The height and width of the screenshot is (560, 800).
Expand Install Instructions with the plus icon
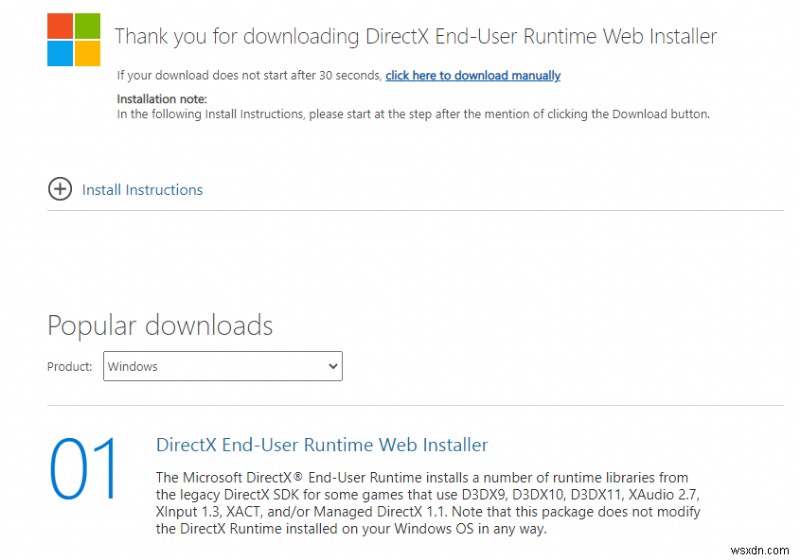(x=60, y=189)
